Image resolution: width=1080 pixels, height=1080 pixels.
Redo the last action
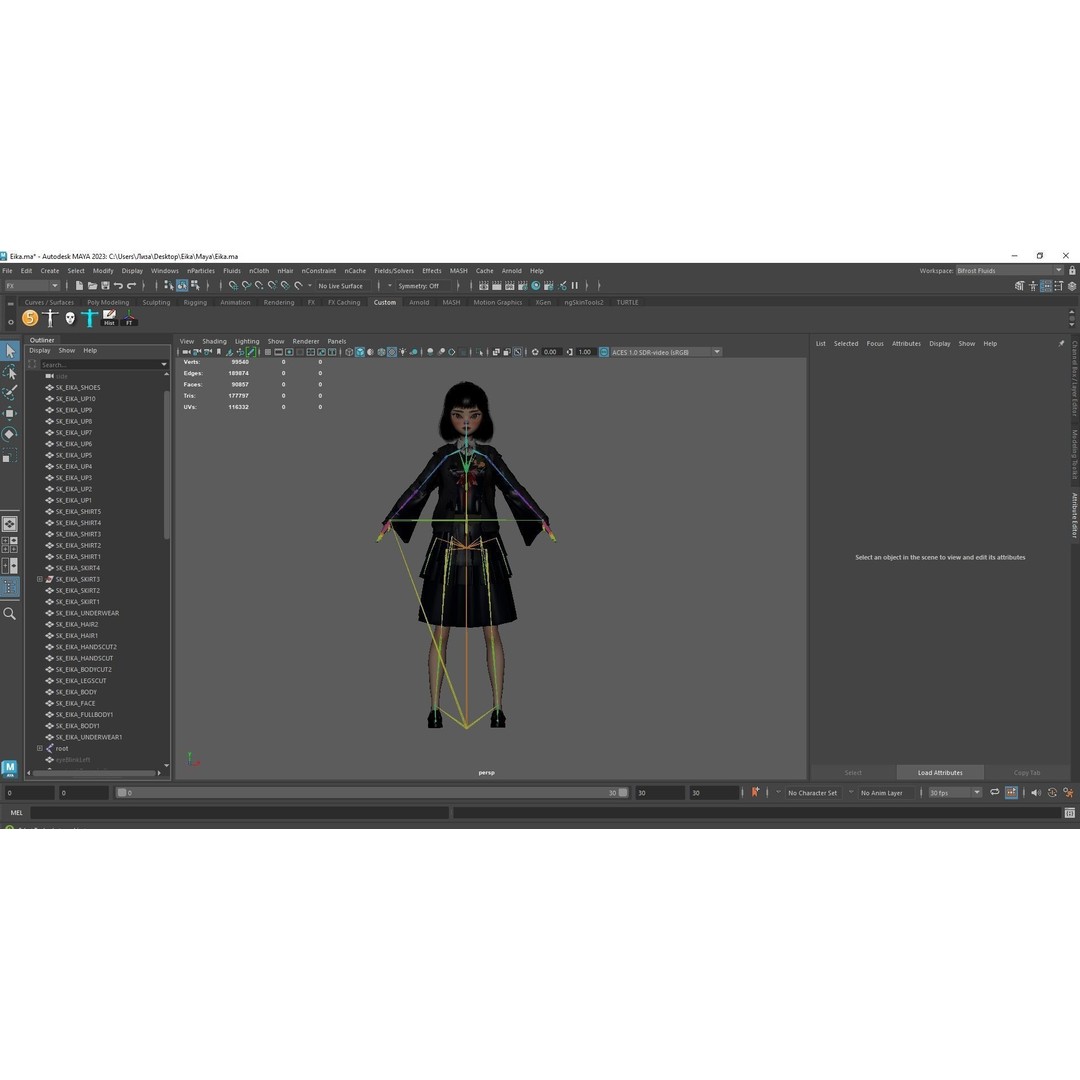coord(132,285)
